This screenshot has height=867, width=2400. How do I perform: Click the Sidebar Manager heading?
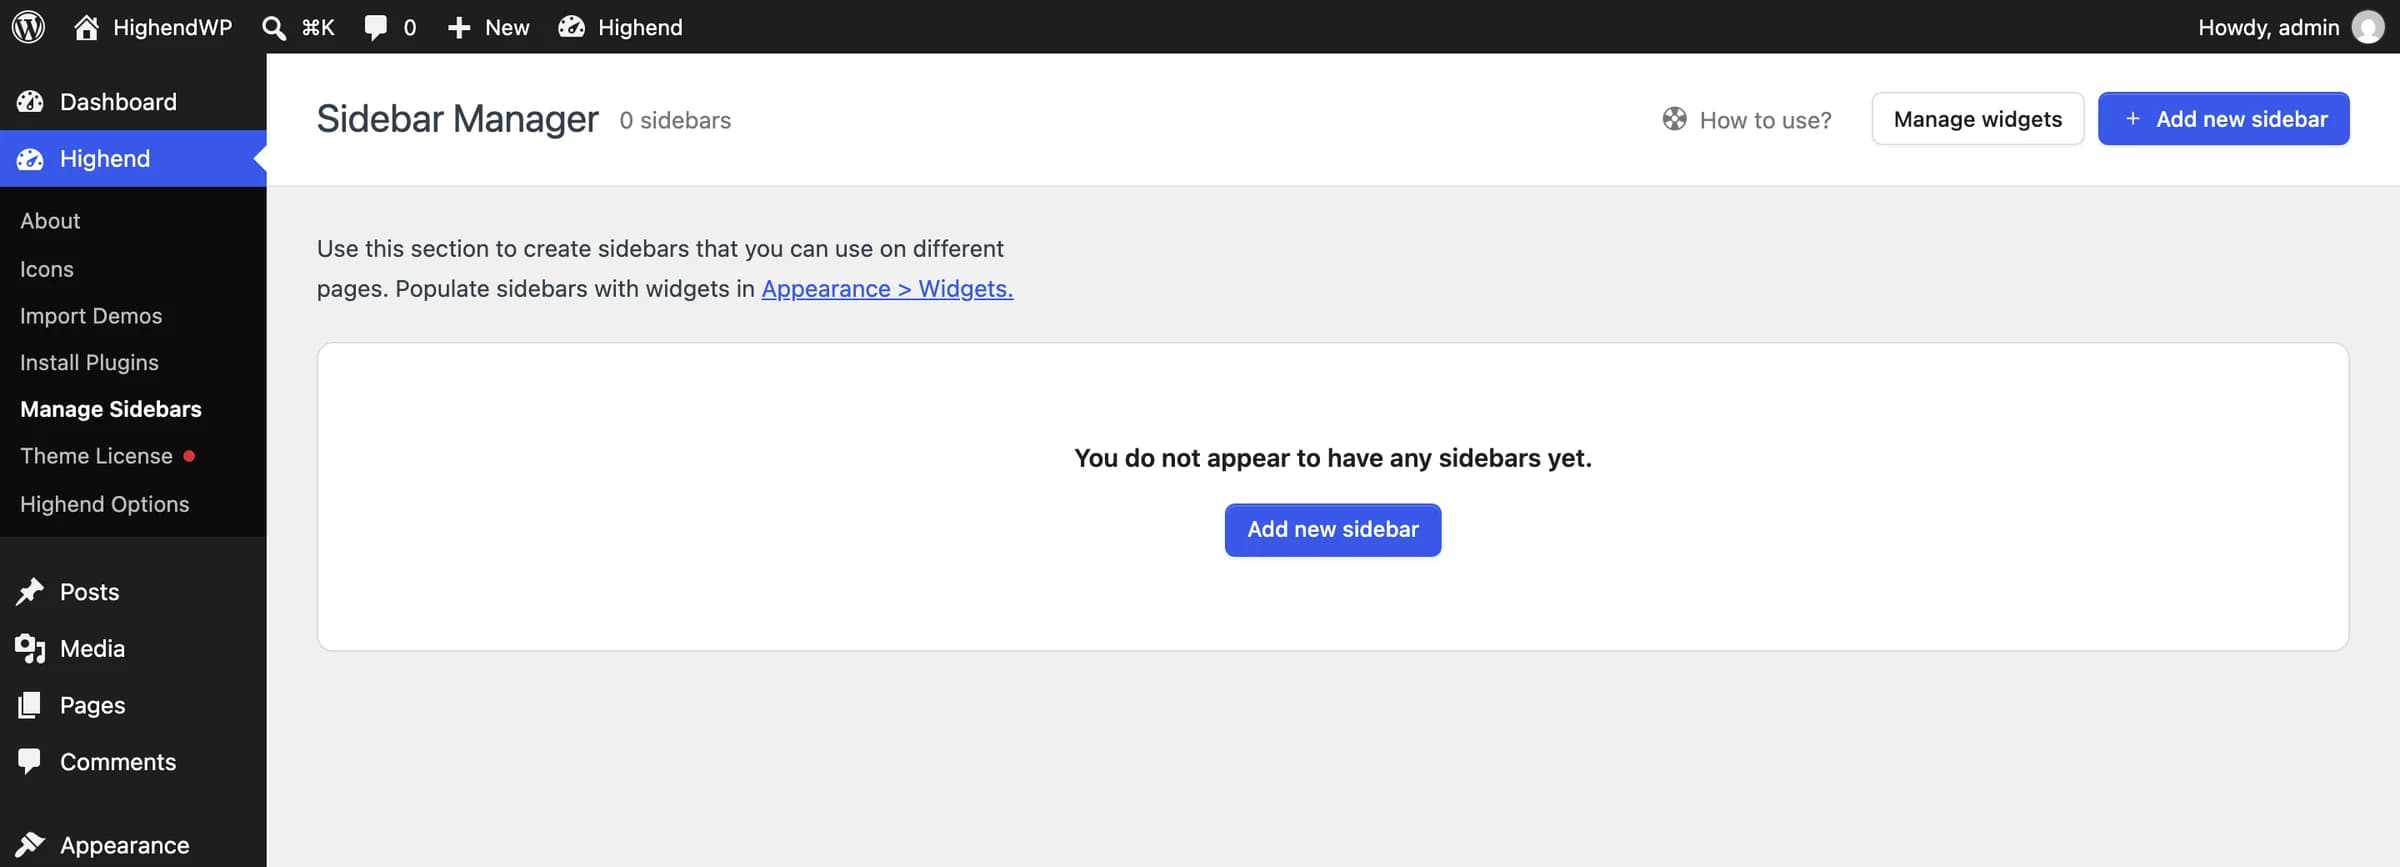click(x=458, y=119)
